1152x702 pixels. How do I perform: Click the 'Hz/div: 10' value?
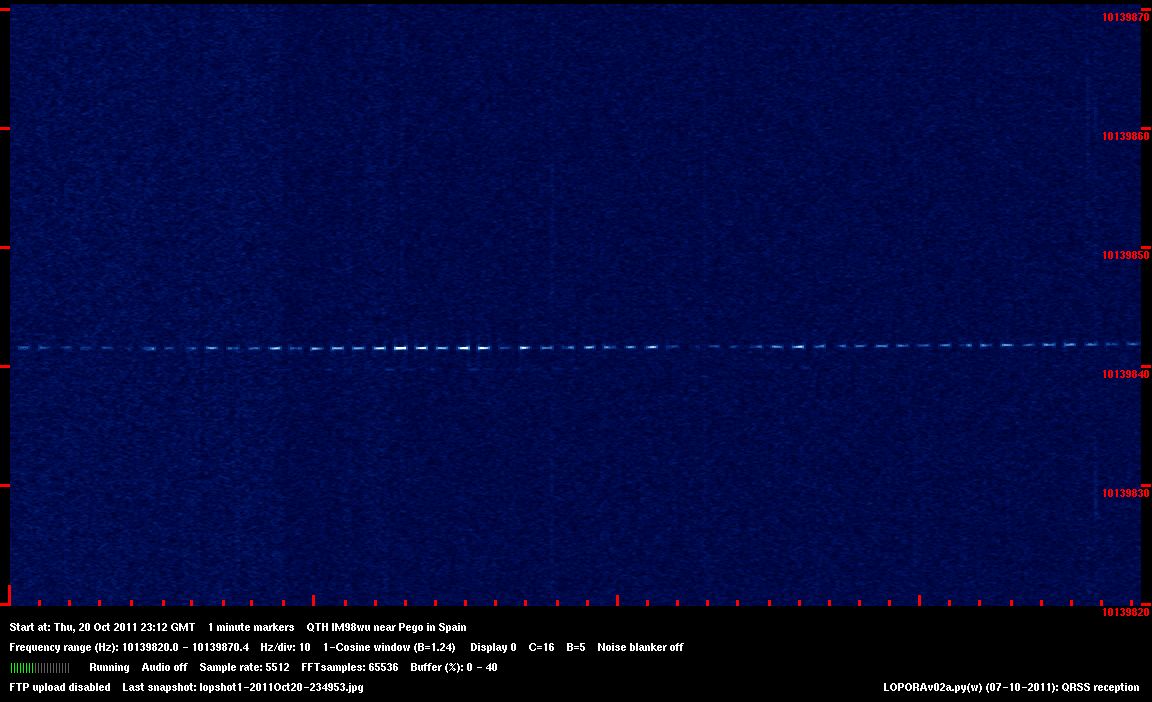(285, 647)
